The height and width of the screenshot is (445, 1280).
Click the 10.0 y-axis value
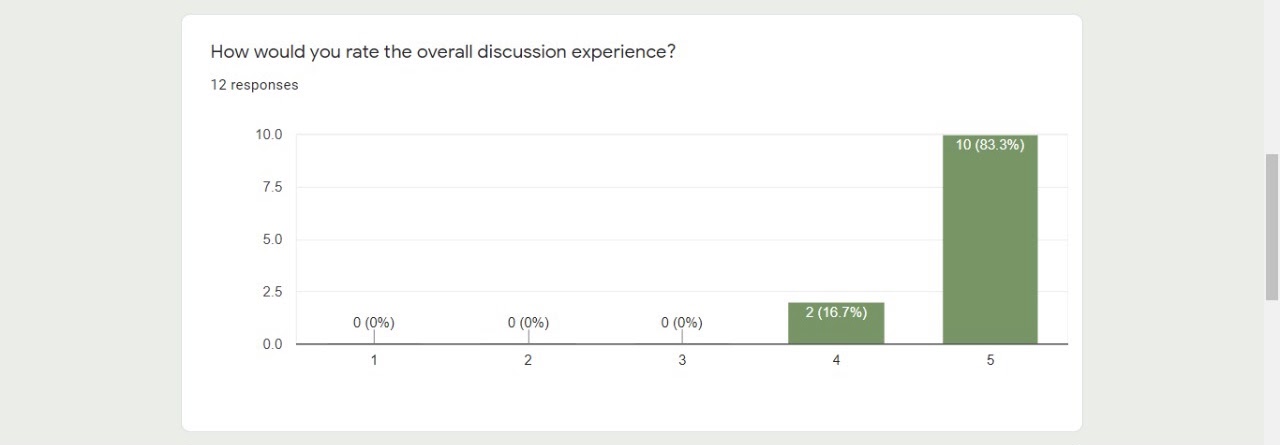[269, 135]
